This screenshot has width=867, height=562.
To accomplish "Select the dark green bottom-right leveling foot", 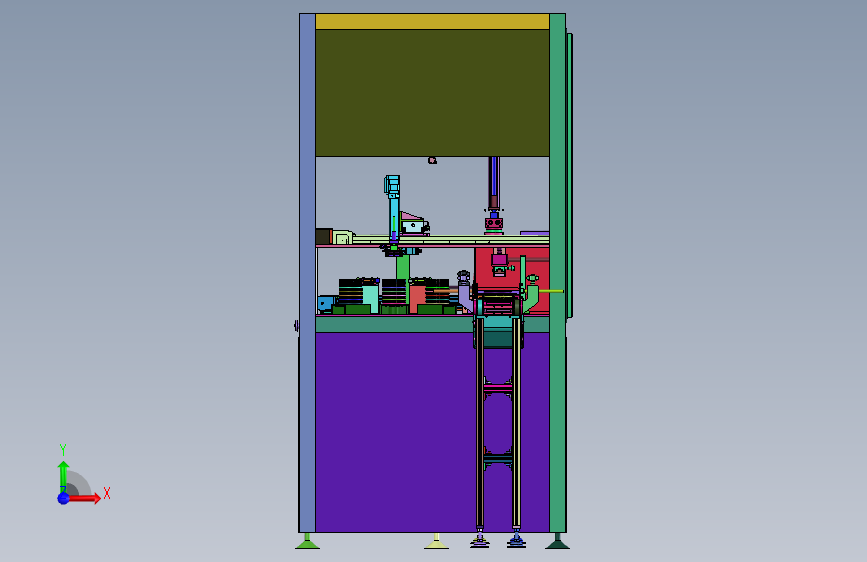I will pyautogui.click(x=557, y=542).
